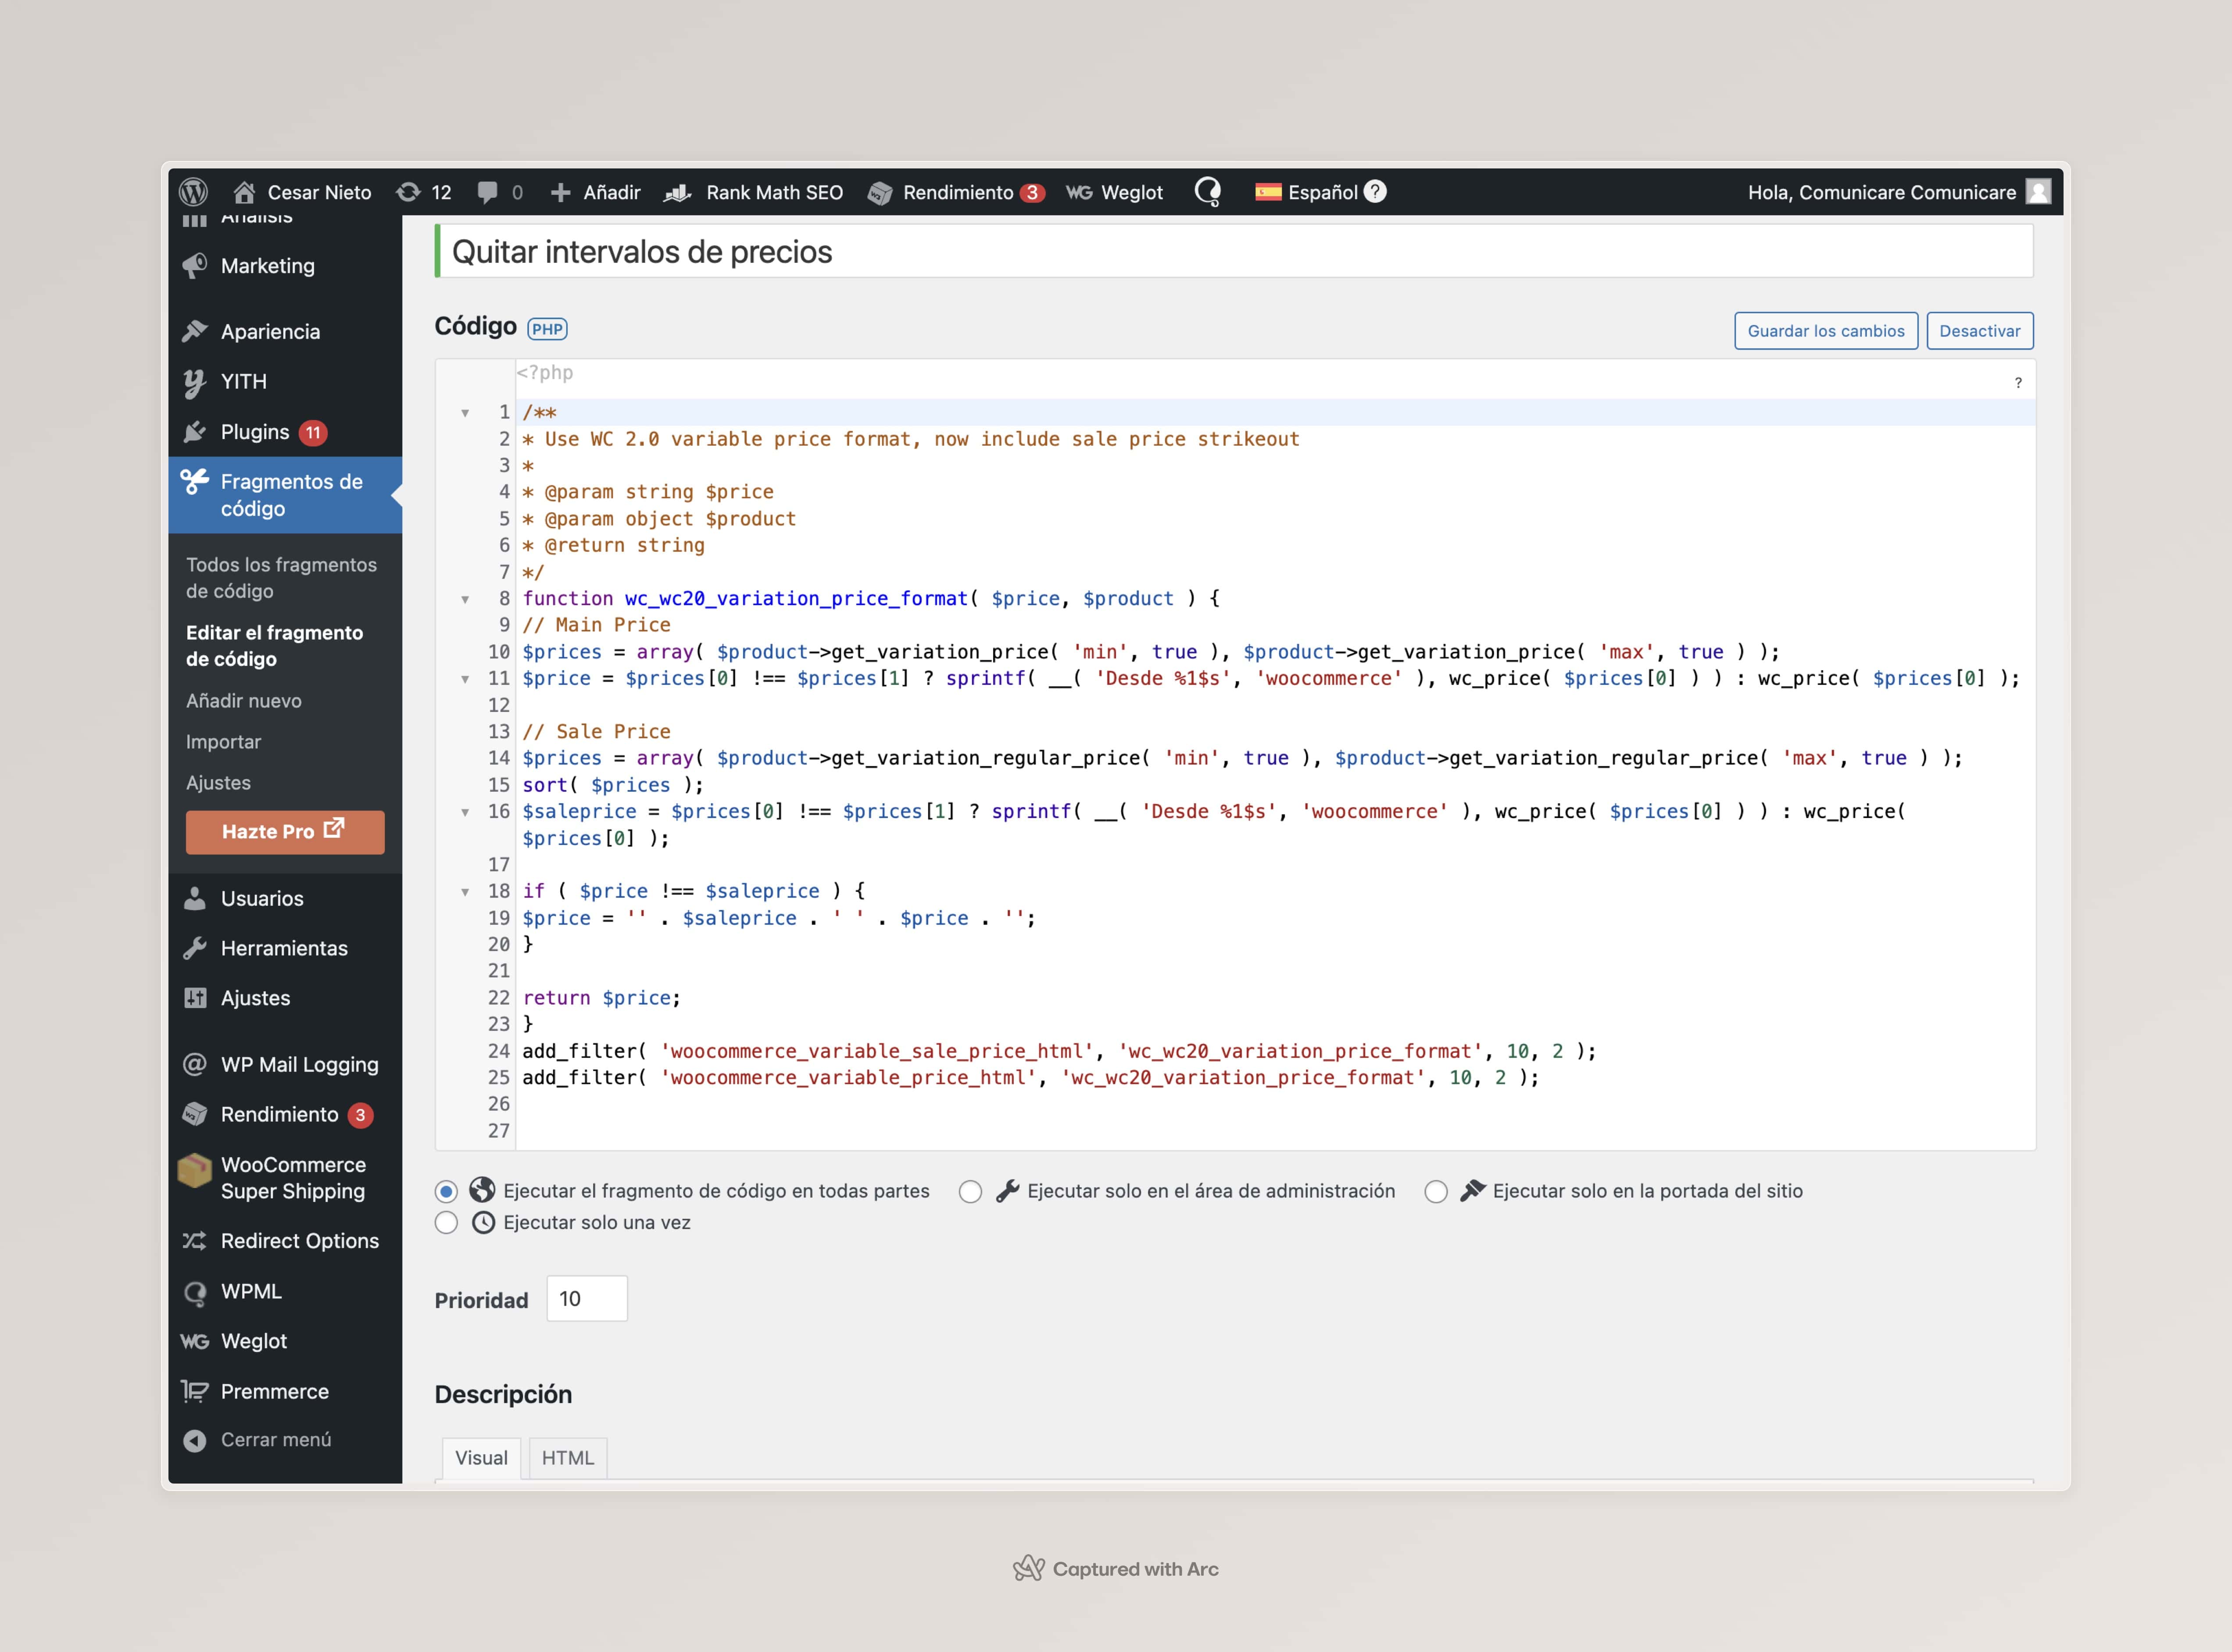
Task: Click the PHP badge beside Código
Action: pyautogui.click(x=547, y=329)
